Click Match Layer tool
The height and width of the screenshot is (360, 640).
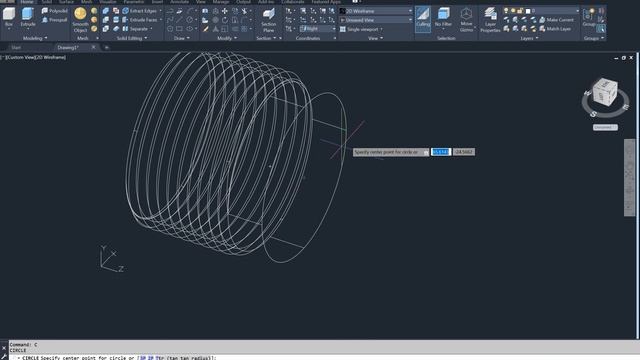click(555, 29)
